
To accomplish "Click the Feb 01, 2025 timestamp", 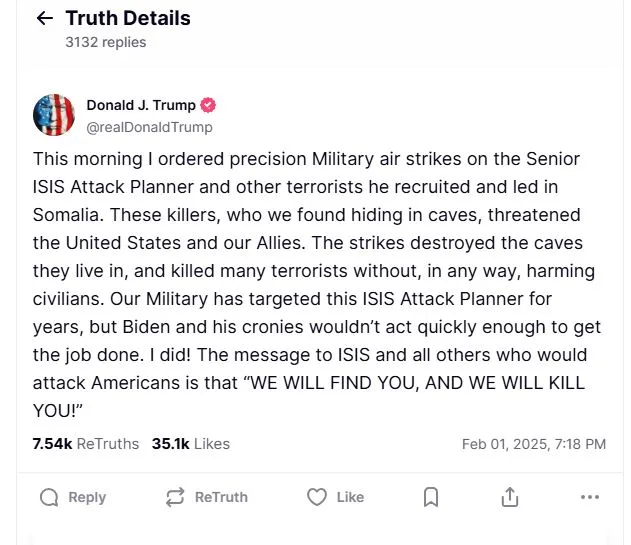I will (533, 443).
